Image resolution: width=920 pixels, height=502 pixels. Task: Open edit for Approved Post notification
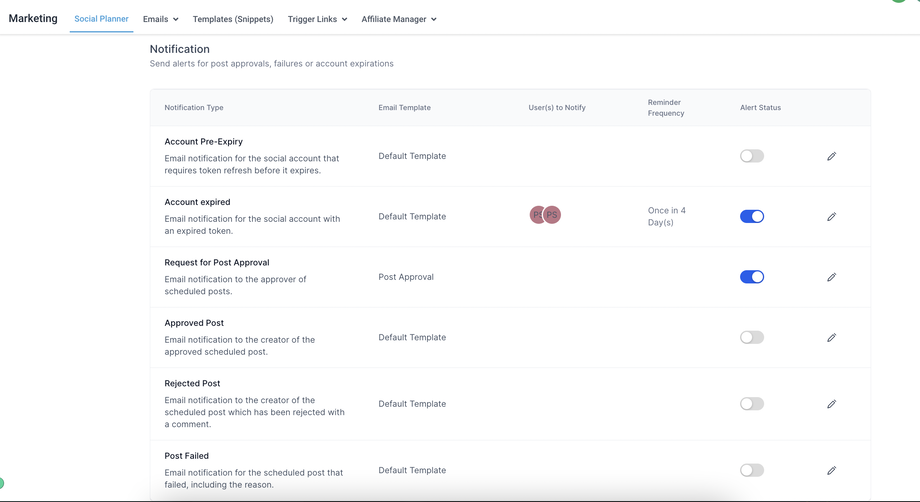pyautogui.click(x=831, y=338)
